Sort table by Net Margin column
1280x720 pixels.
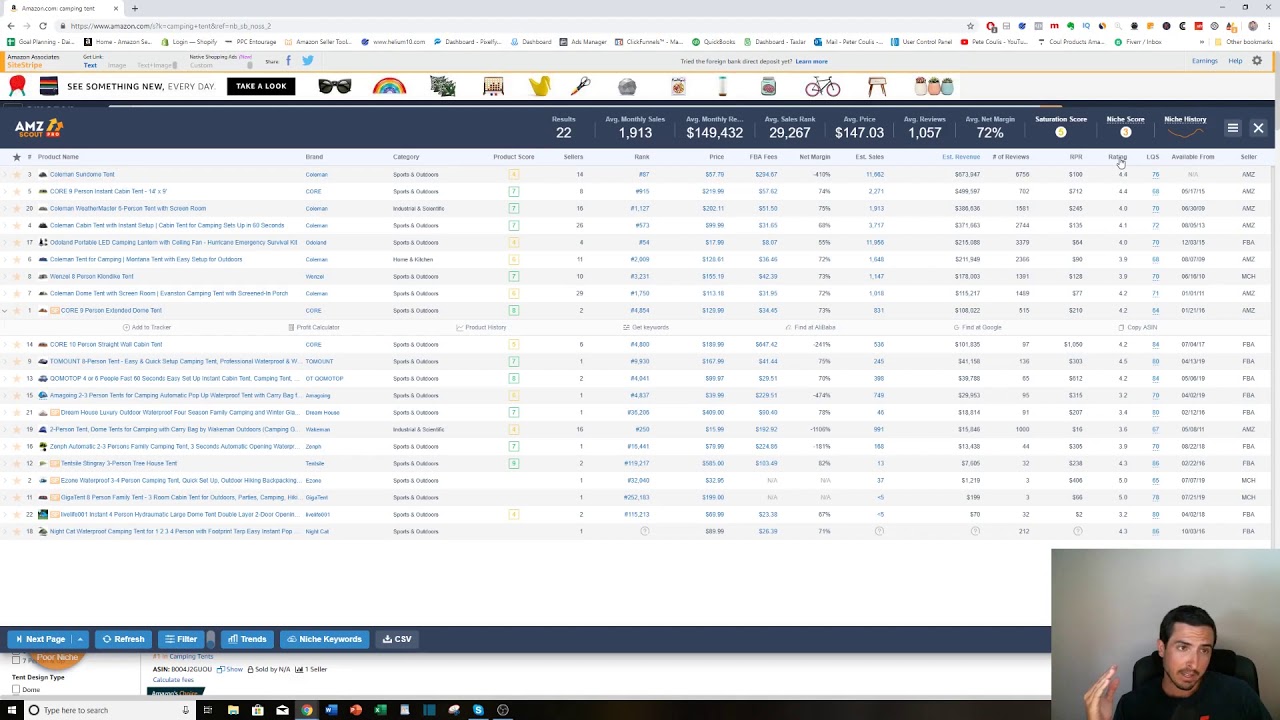(815, 157)
